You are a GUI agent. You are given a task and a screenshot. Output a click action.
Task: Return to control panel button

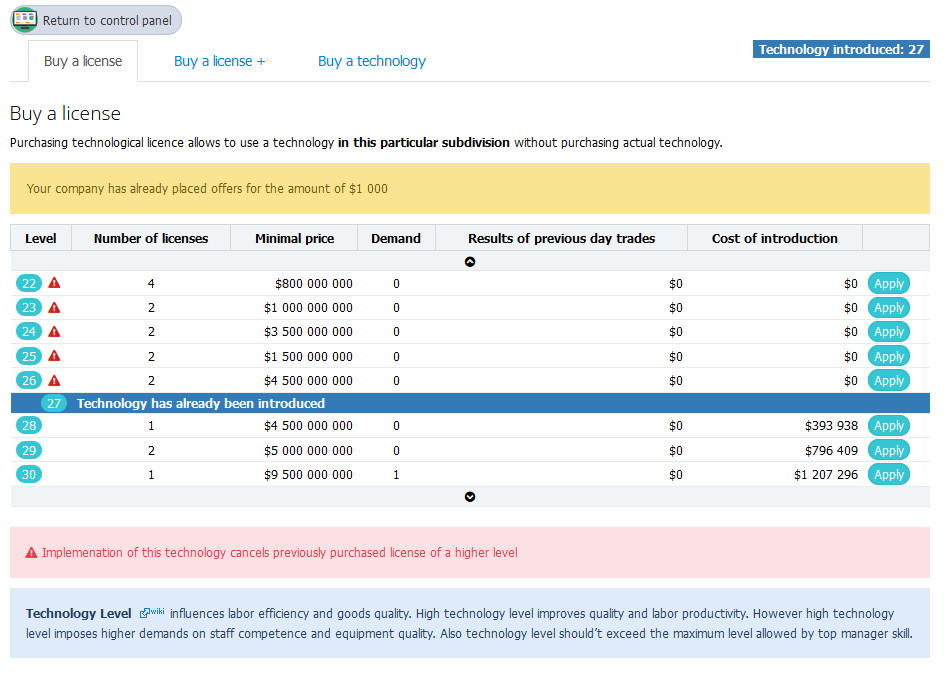point(96,20)
